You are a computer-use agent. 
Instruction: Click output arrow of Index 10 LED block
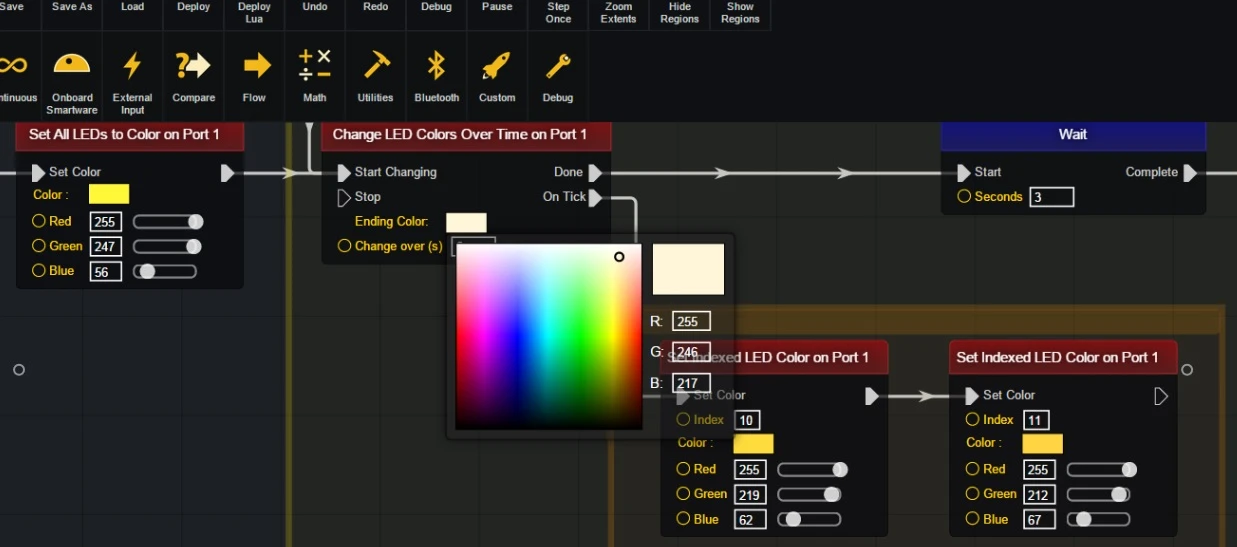872,396
